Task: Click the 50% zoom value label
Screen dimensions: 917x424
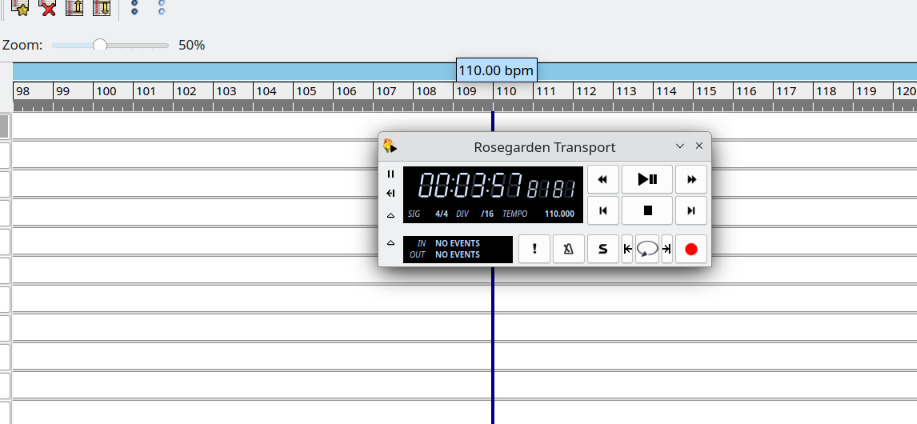Action: coord(191,45)
